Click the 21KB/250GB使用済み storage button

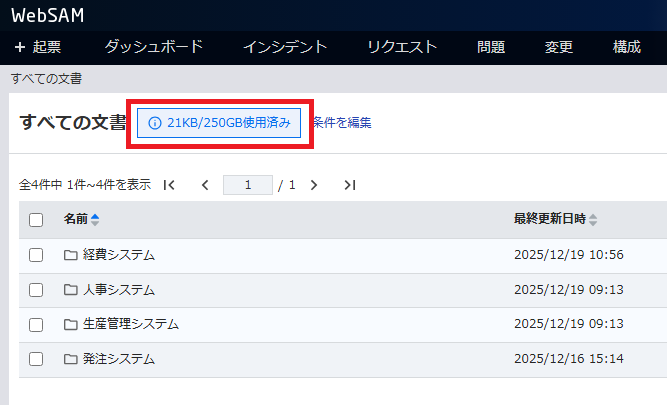(x=219, y=123)
